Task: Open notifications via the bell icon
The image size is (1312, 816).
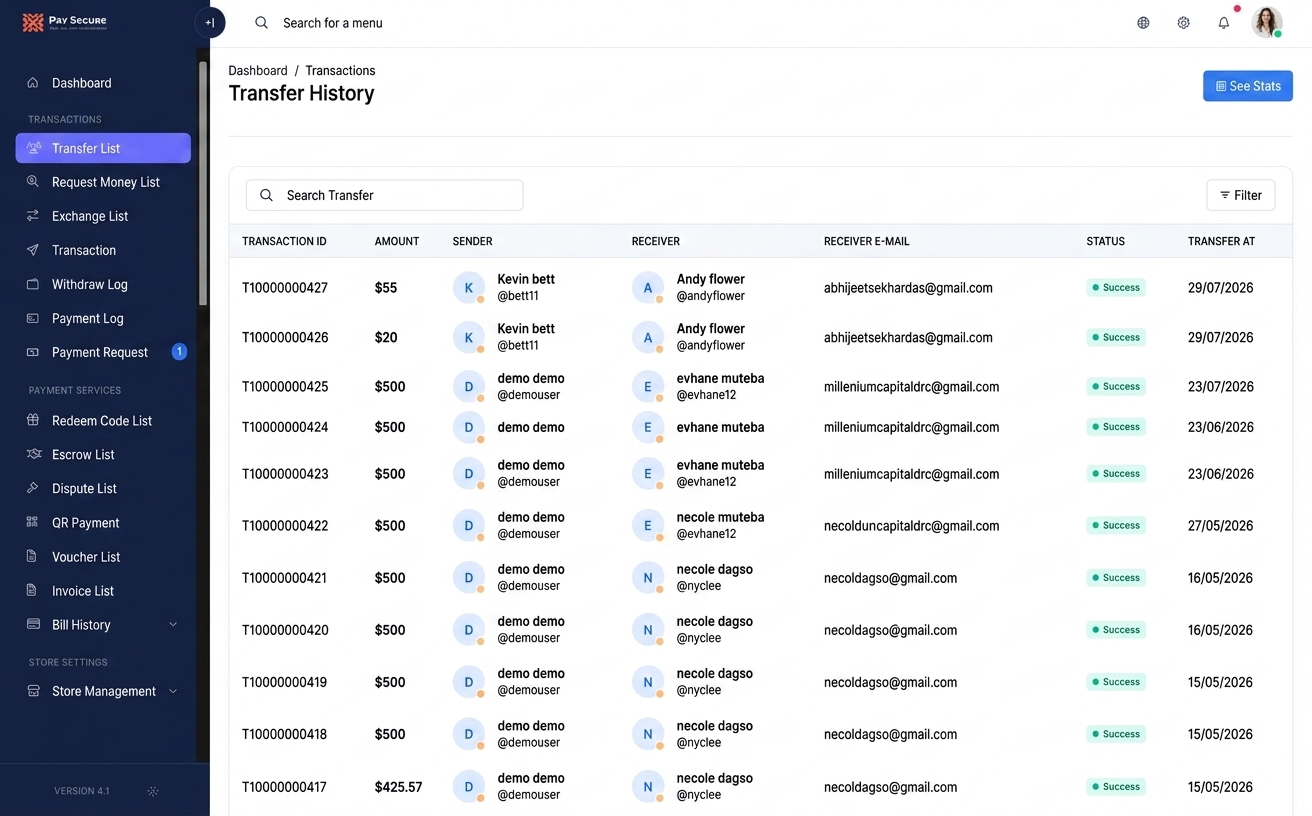Action: (1223, 23)
